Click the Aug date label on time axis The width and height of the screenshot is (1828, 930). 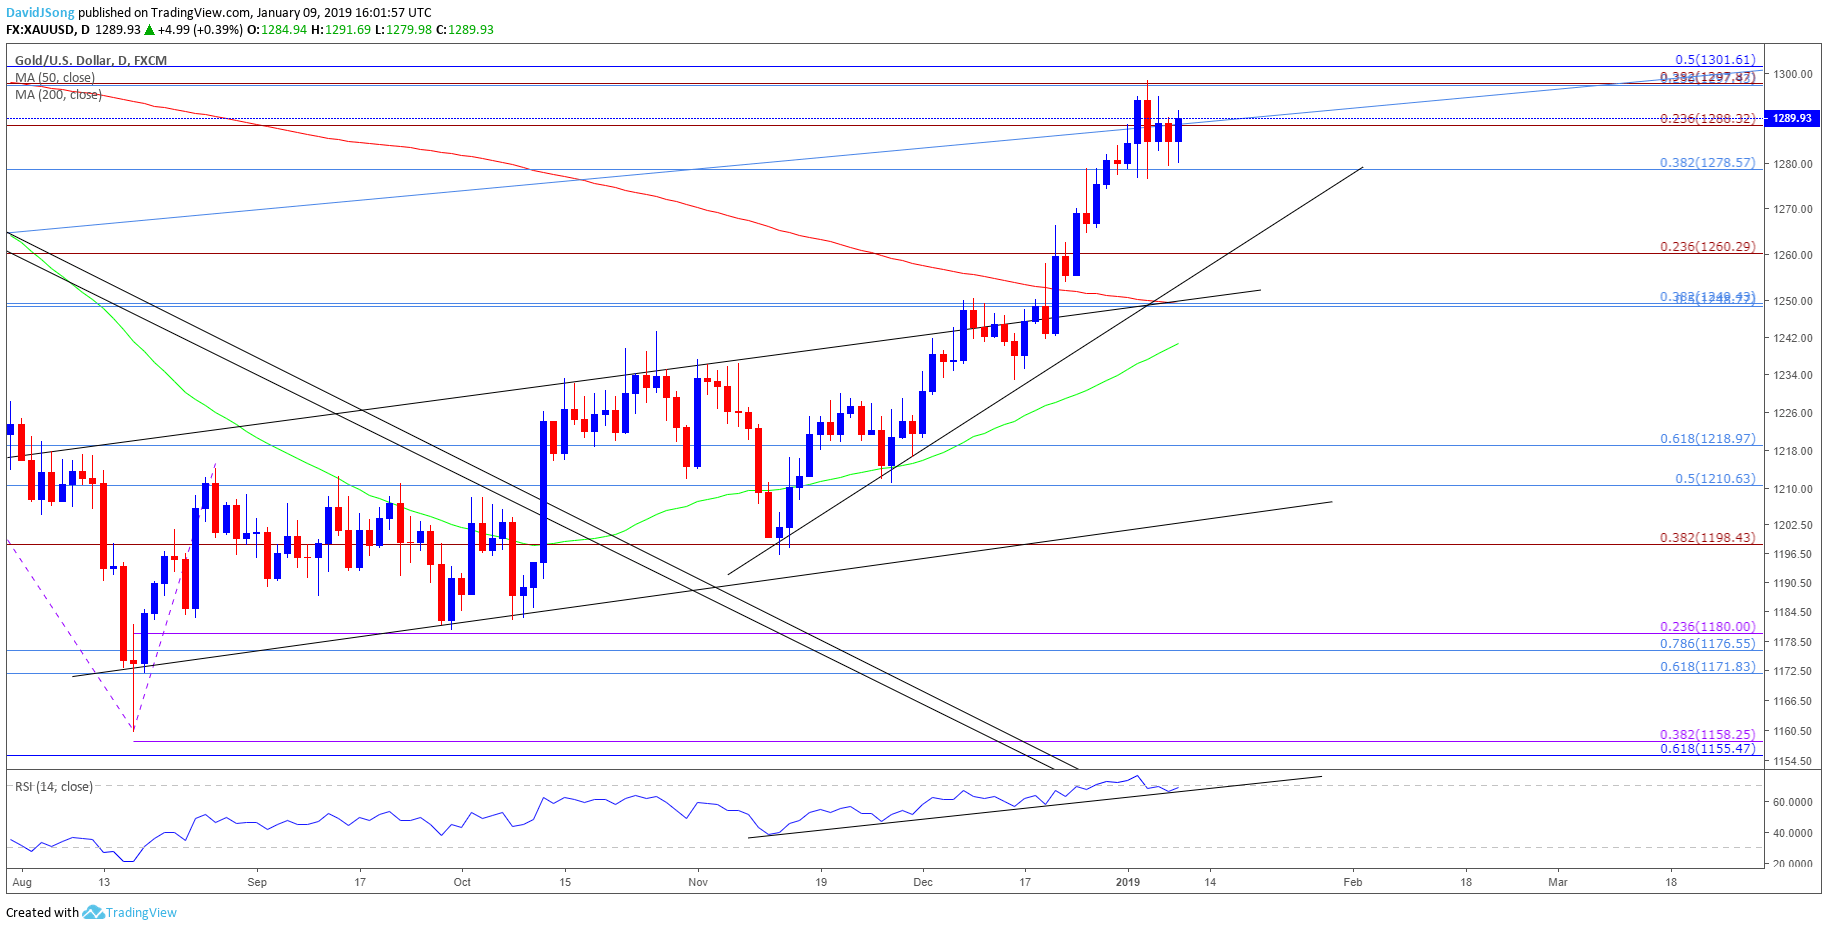click(22, 882)
